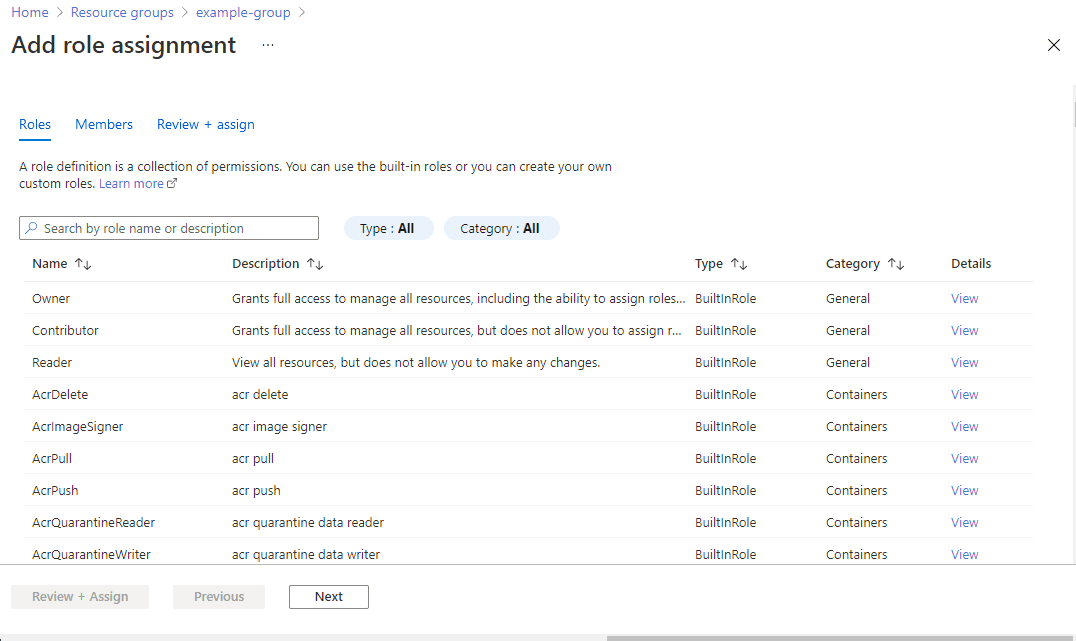
Task: Switch to the Roles tab
Action: [35, 124]
